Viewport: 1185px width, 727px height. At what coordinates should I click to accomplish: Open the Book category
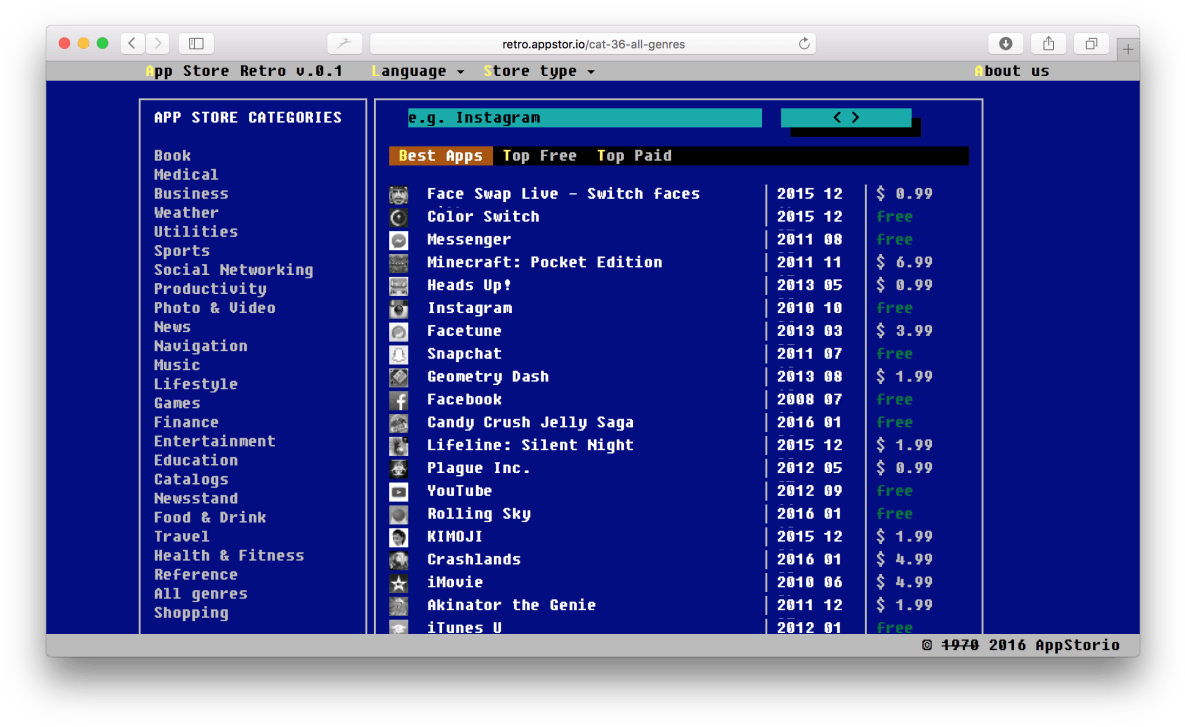(x=172, y=156)
